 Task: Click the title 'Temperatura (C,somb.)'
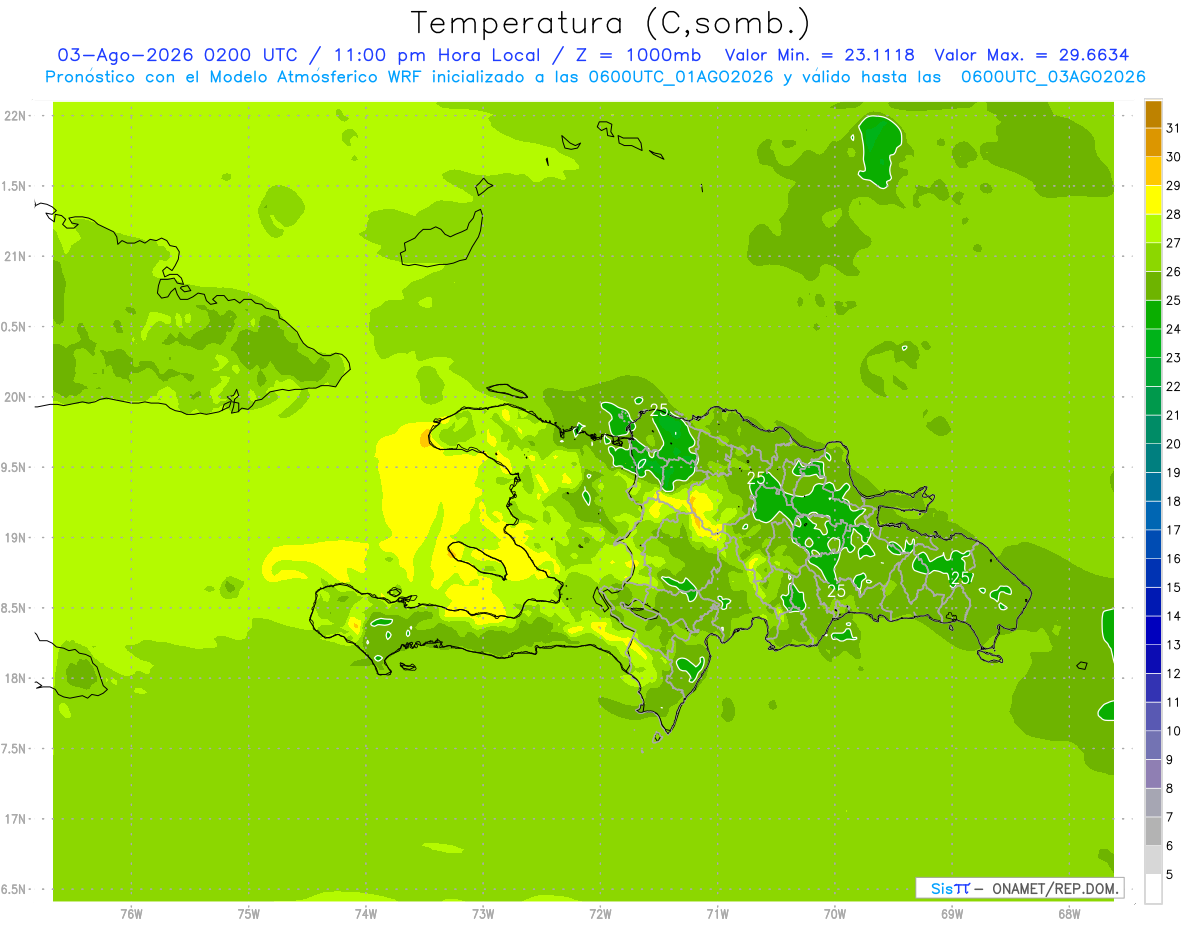(x=611, y=23)
